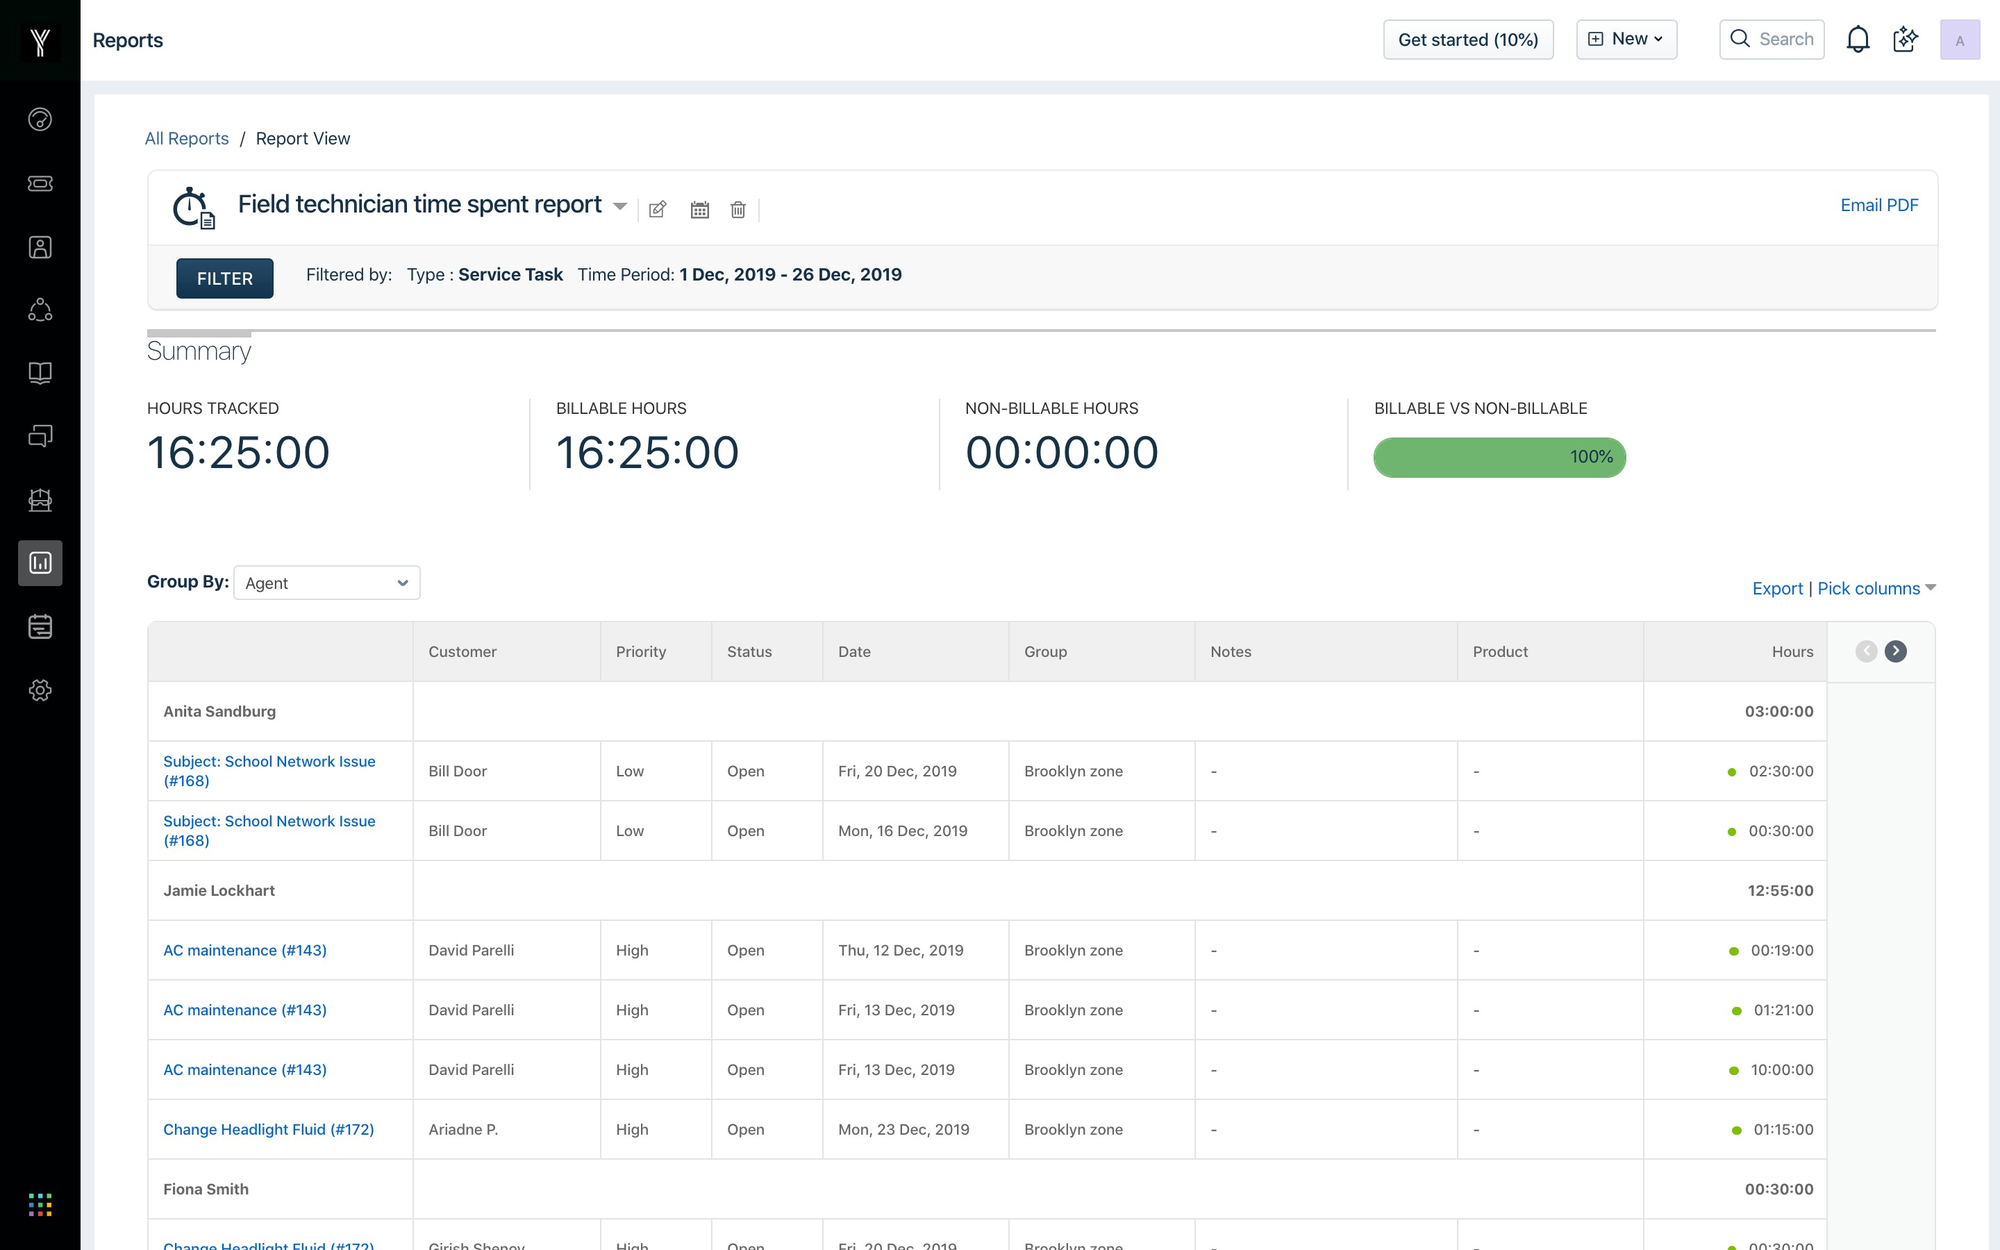
Task: Click the Email PDF link
Action: (1879, 205)
